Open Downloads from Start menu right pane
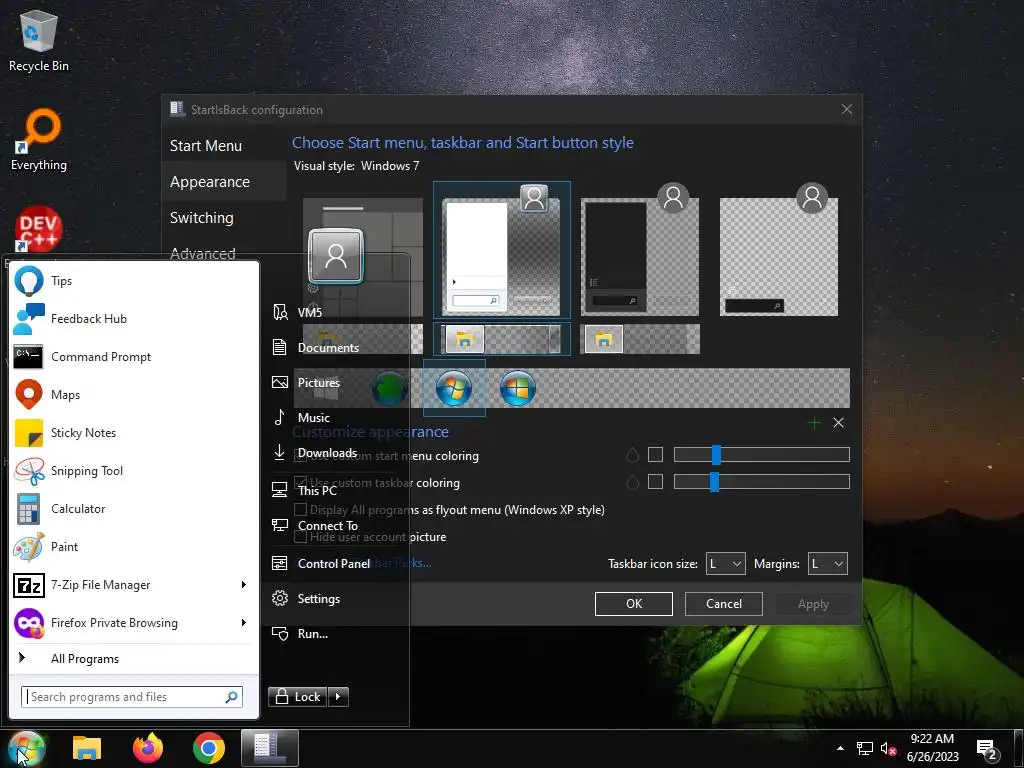 (x=327, y=453)
